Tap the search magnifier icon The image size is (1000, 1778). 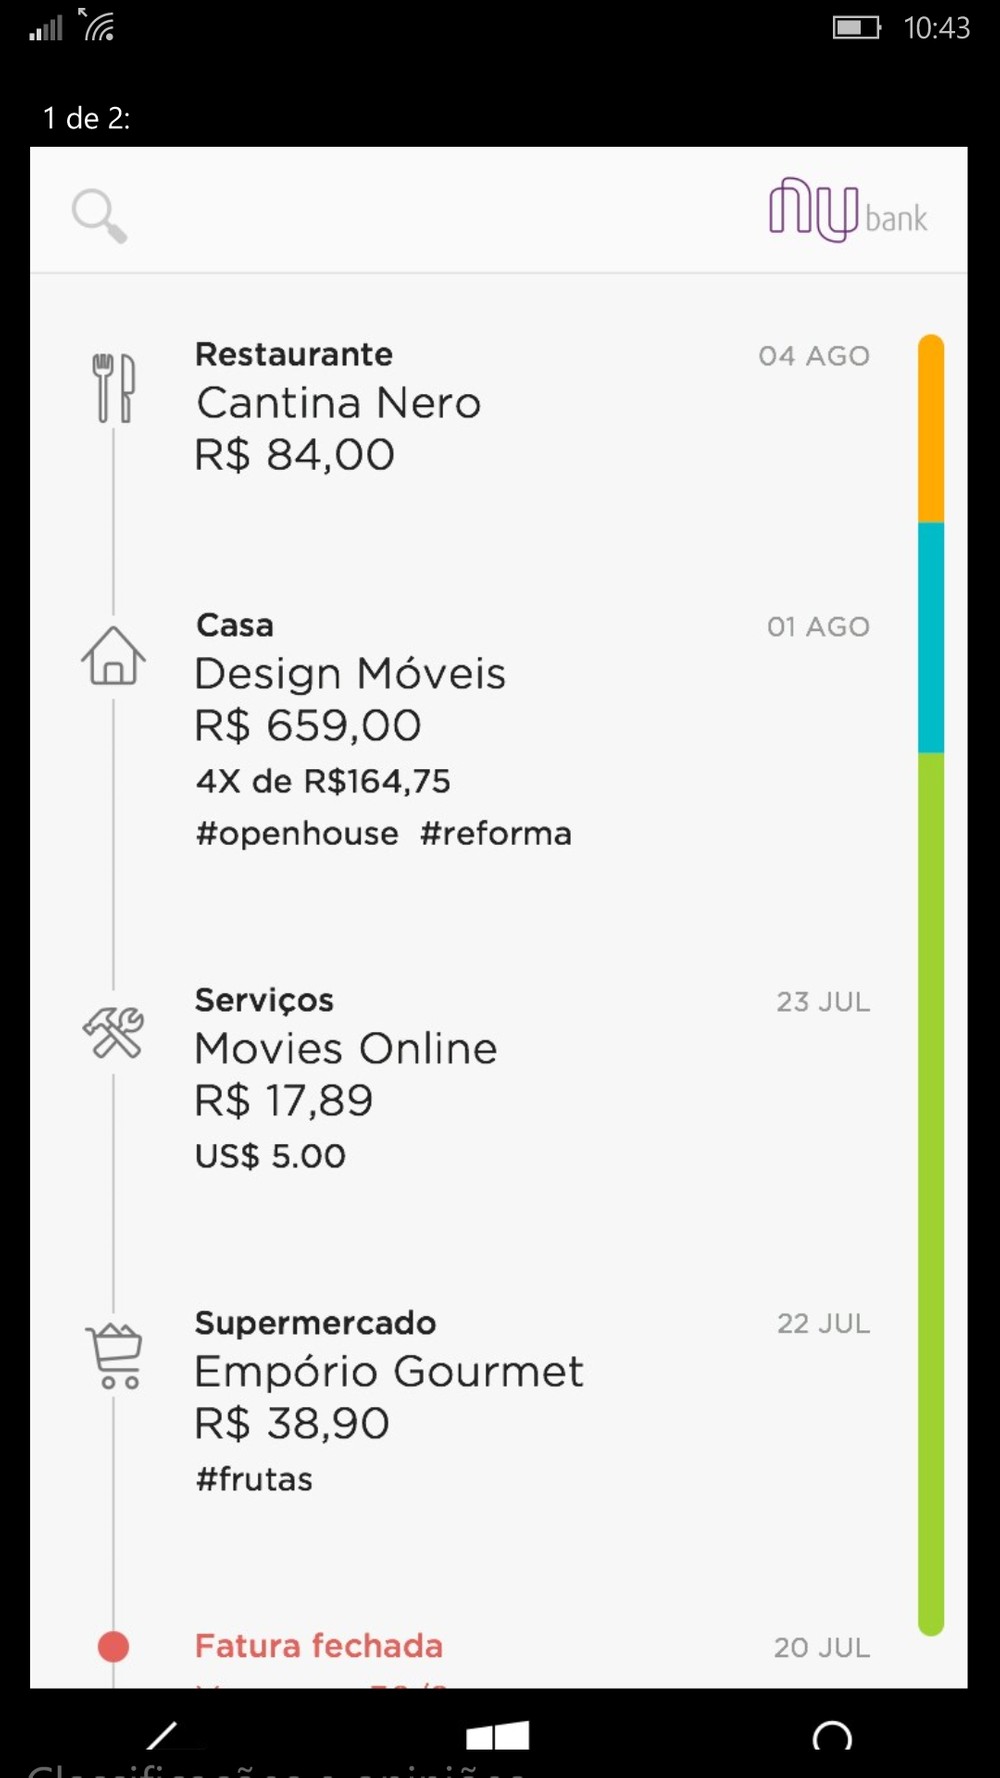(99, 215)
